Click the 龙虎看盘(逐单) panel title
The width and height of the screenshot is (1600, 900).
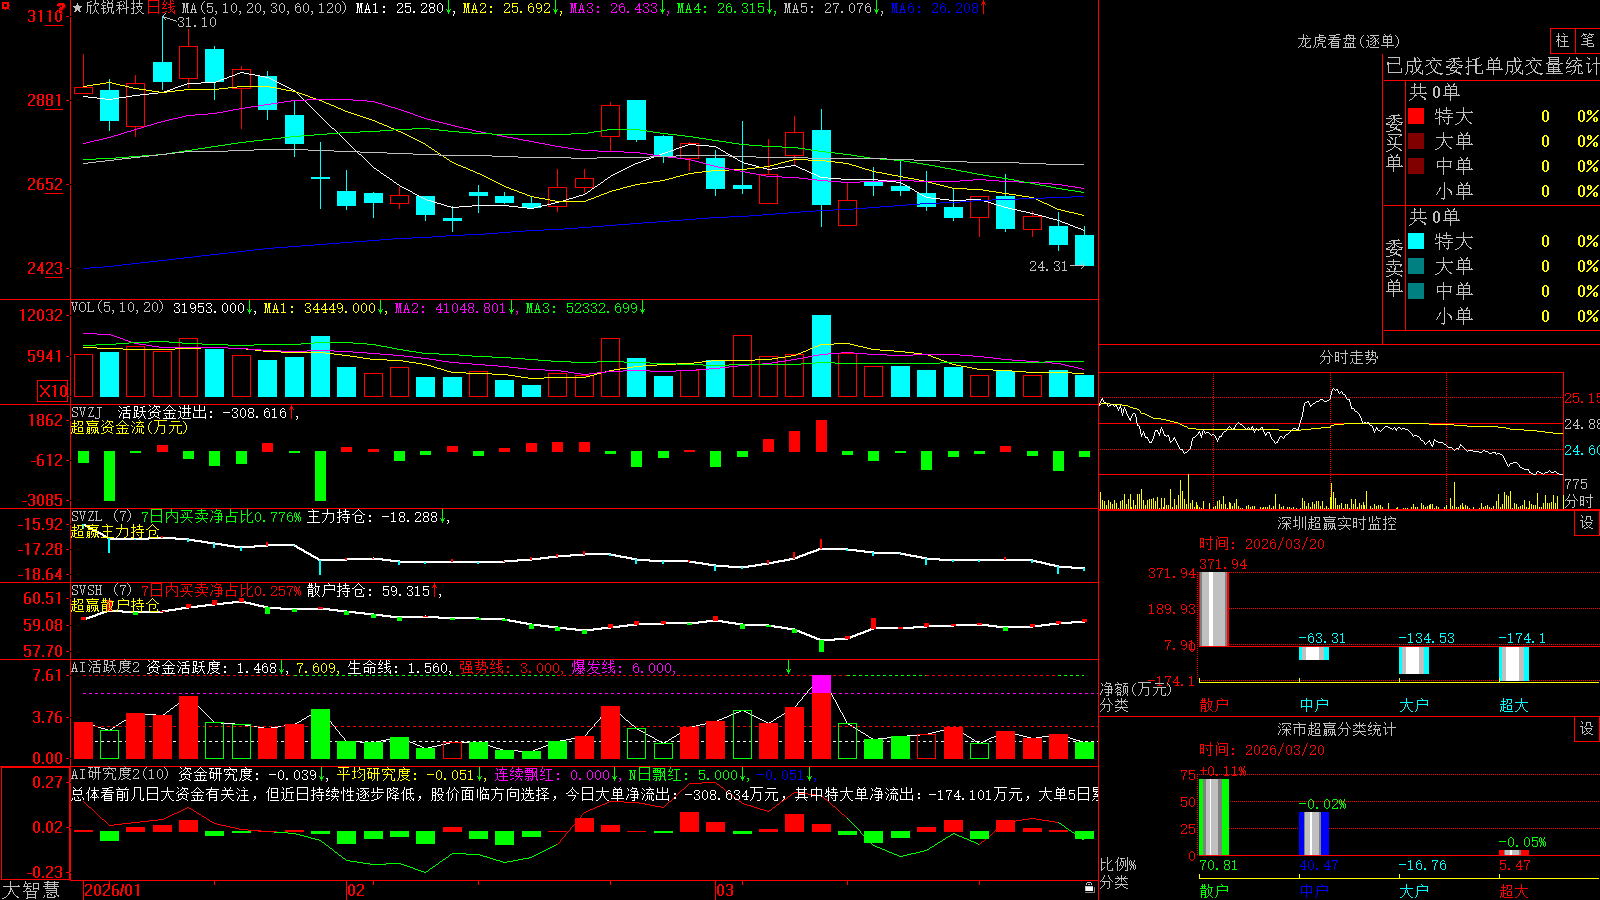click(x=1348, y=41)
